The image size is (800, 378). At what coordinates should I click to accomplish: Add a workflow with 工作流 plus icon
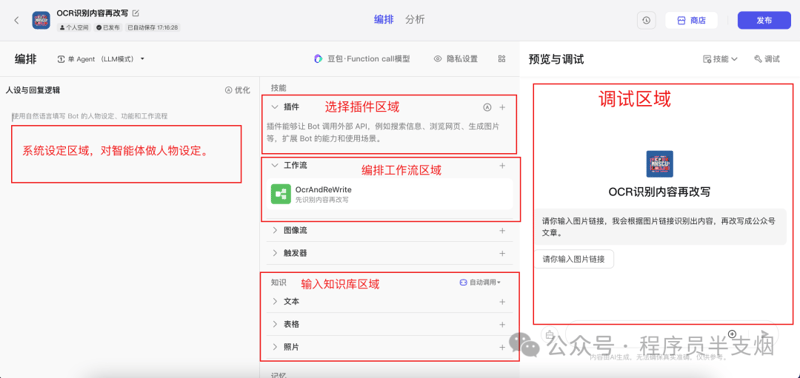[502, 165]
